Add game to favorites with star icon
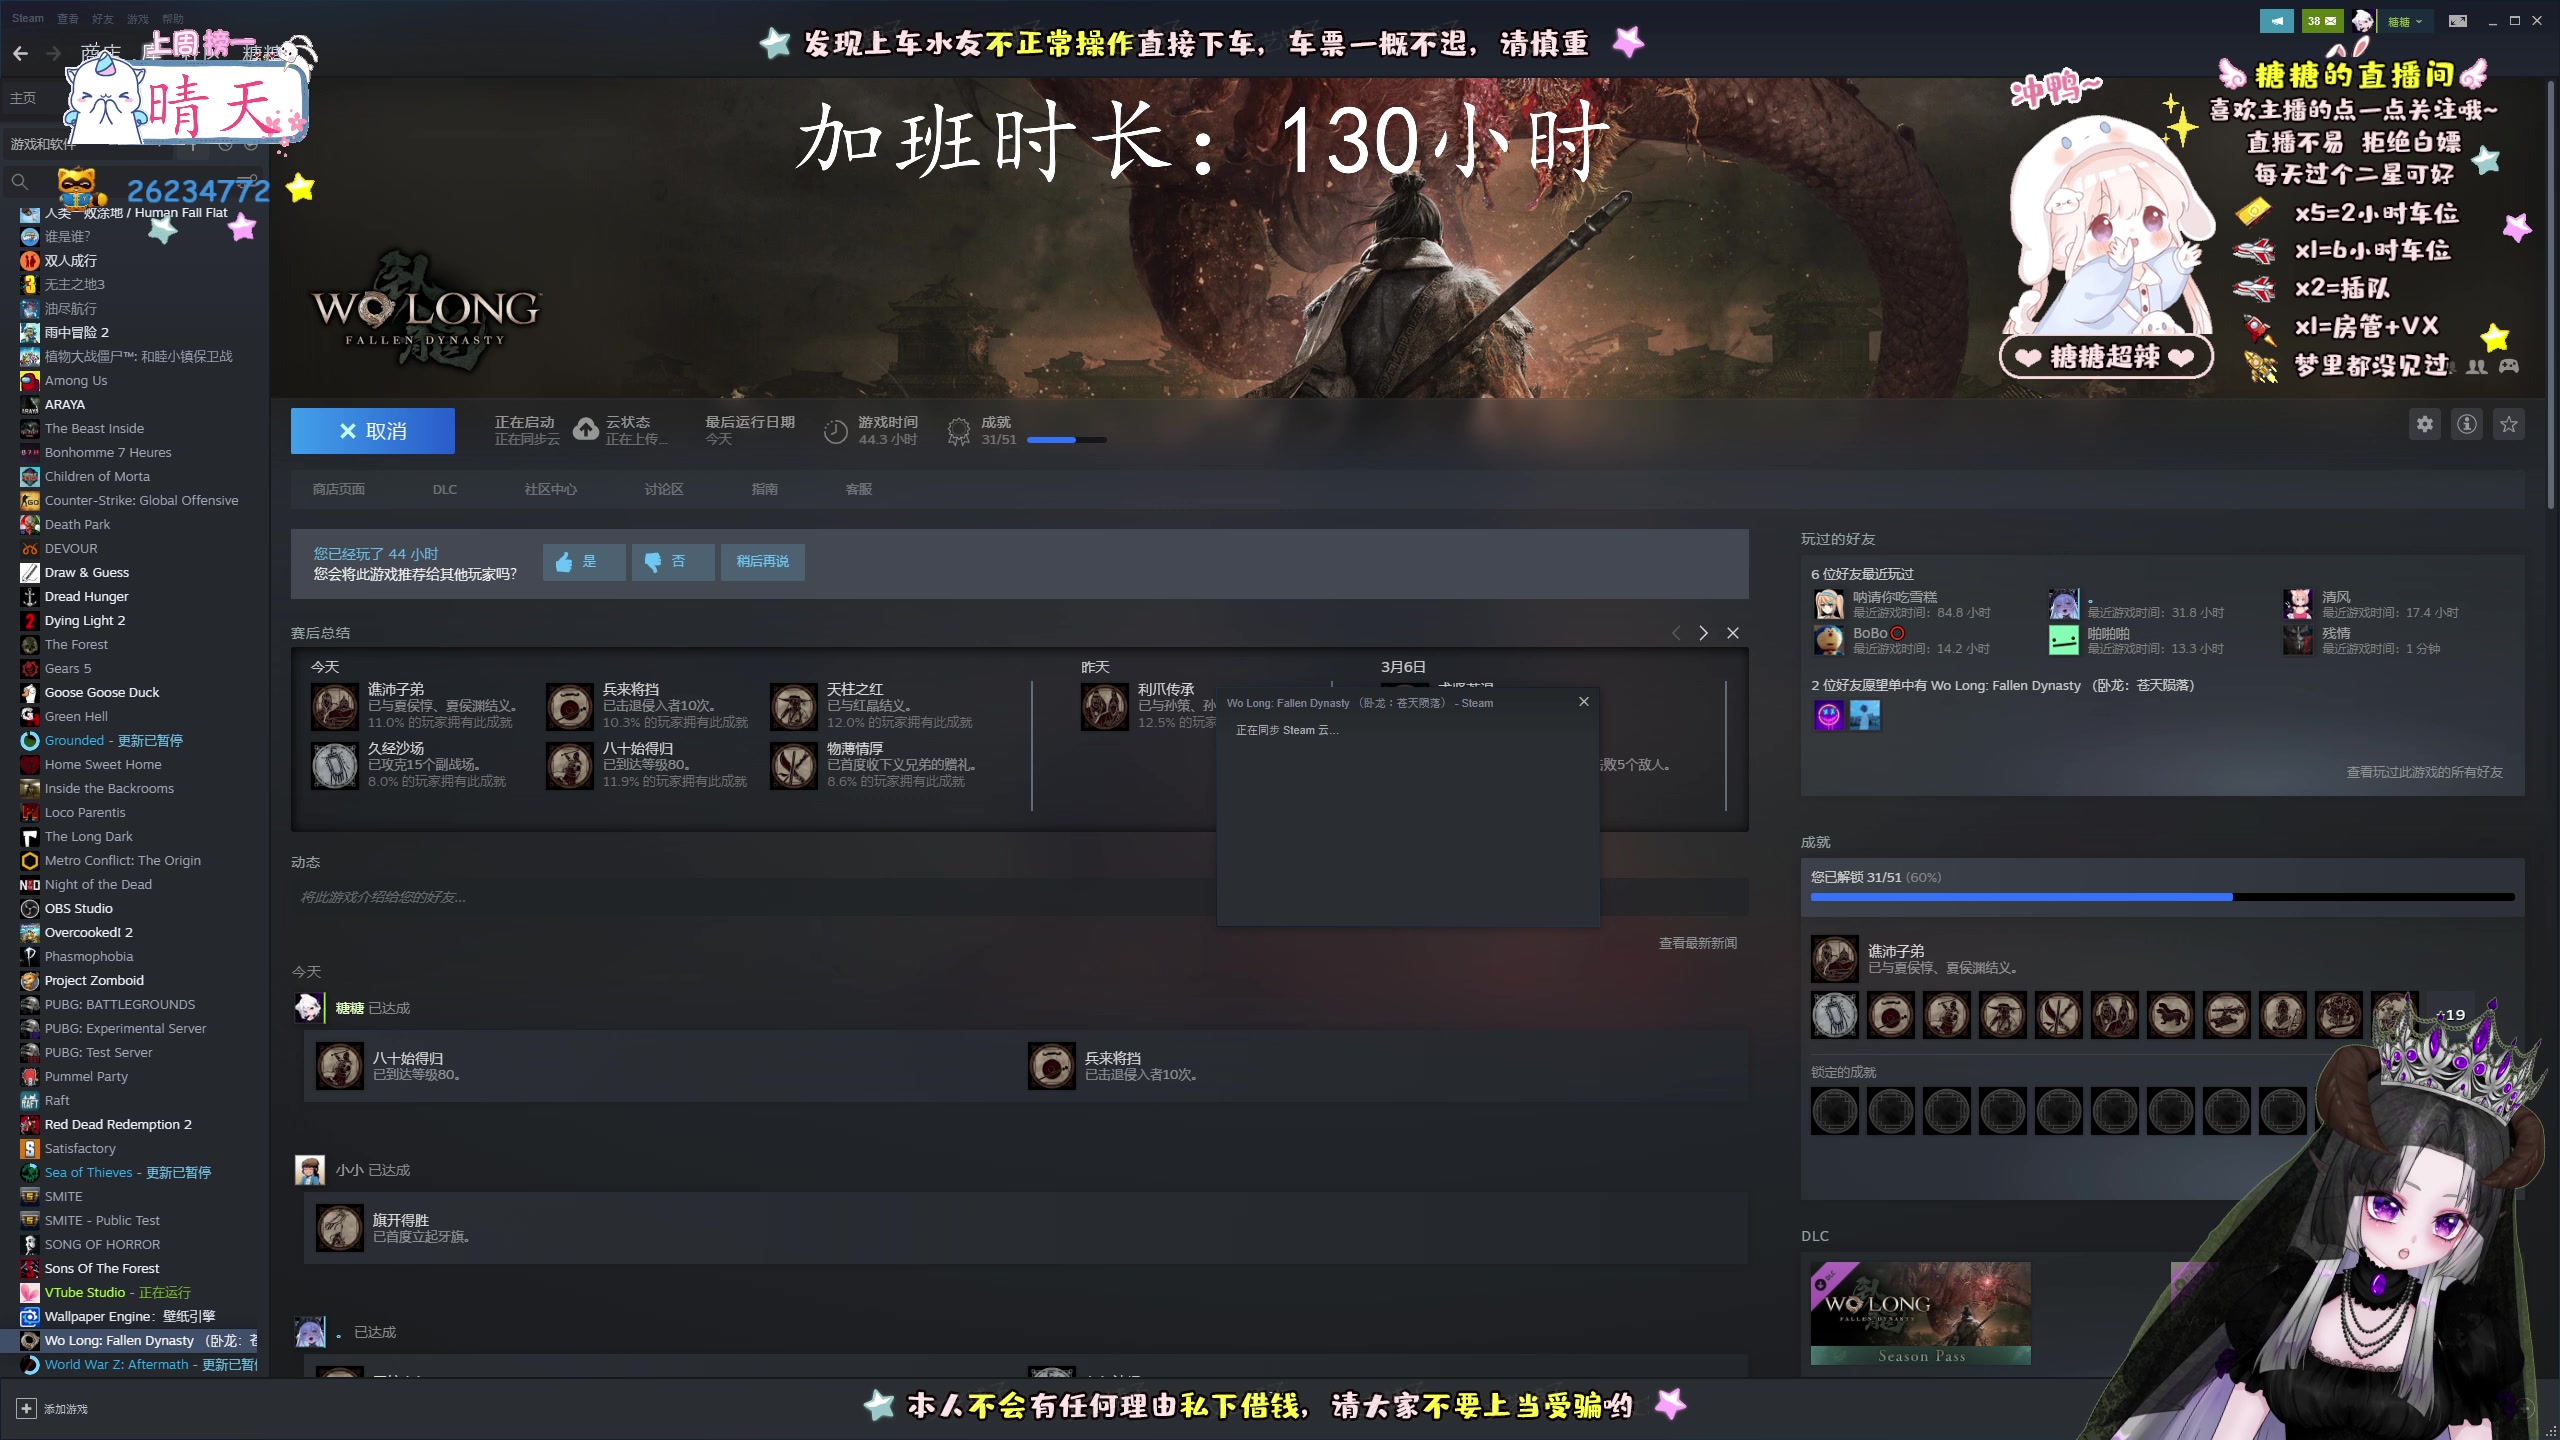 [x=2509, y=424]
